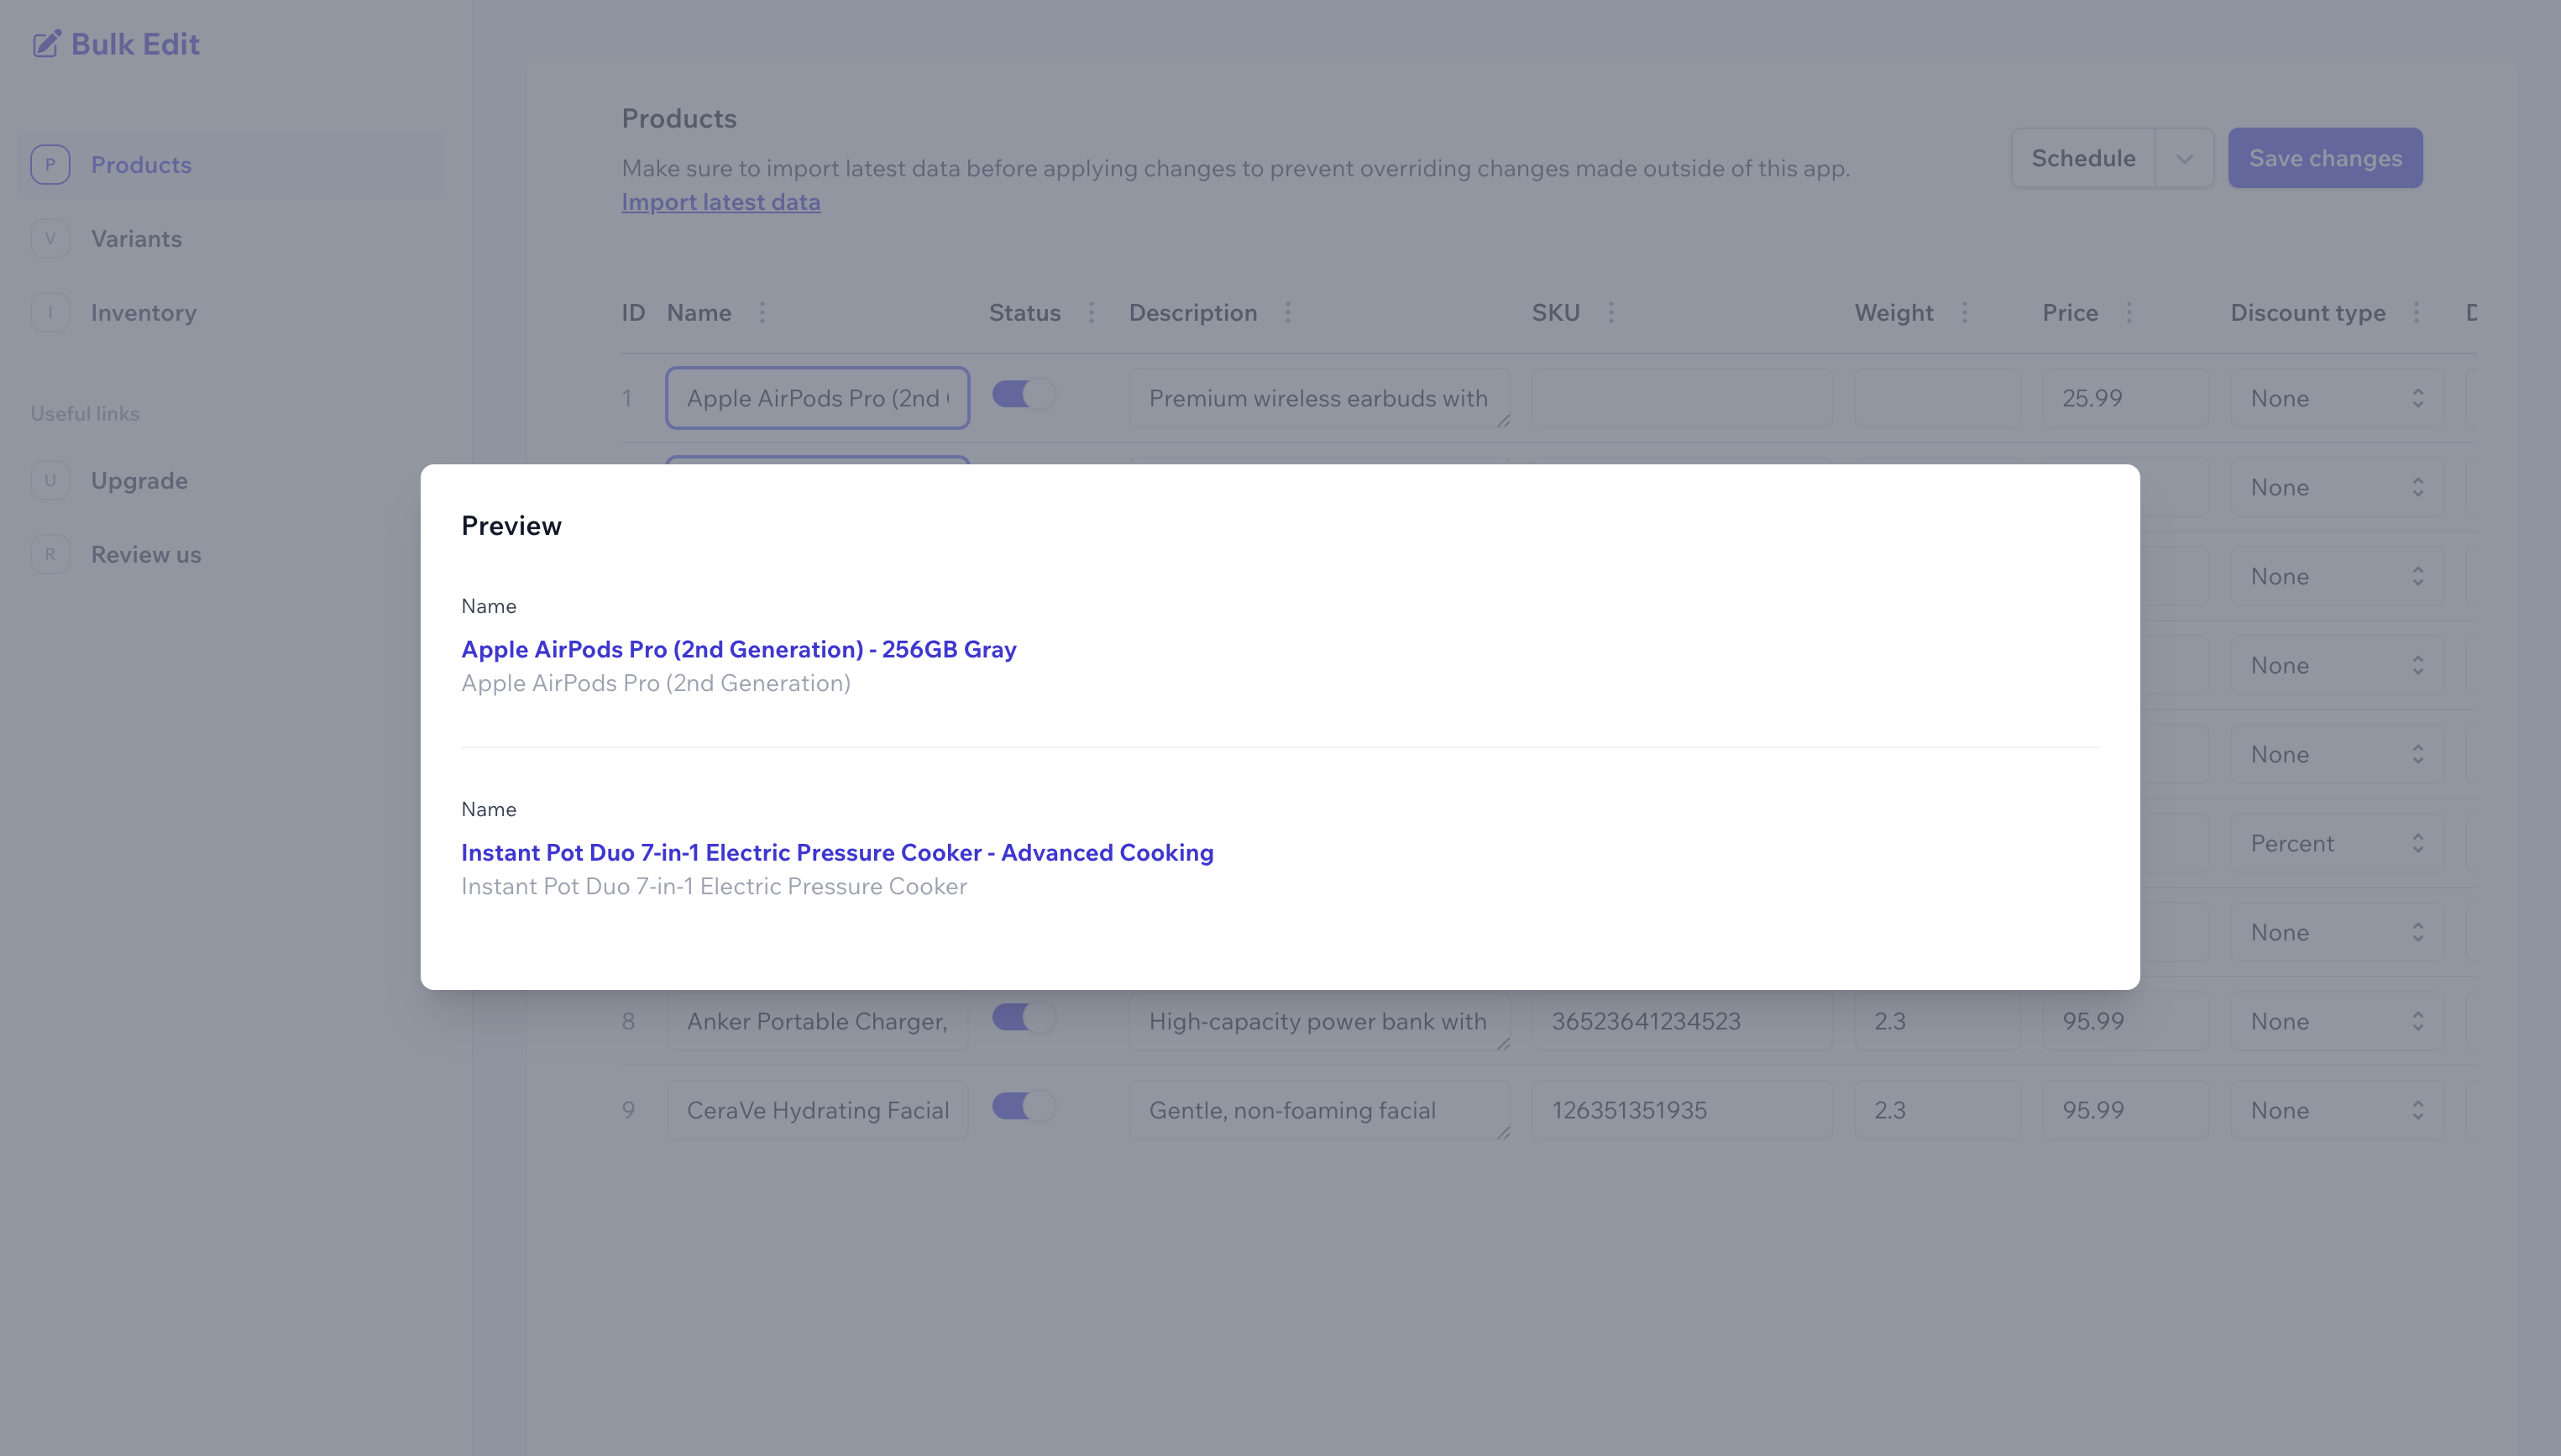Viewport: 2561px width, 1456px height.
Task: Click weight field in CeraVe row
Action: click(1938, 1110)
